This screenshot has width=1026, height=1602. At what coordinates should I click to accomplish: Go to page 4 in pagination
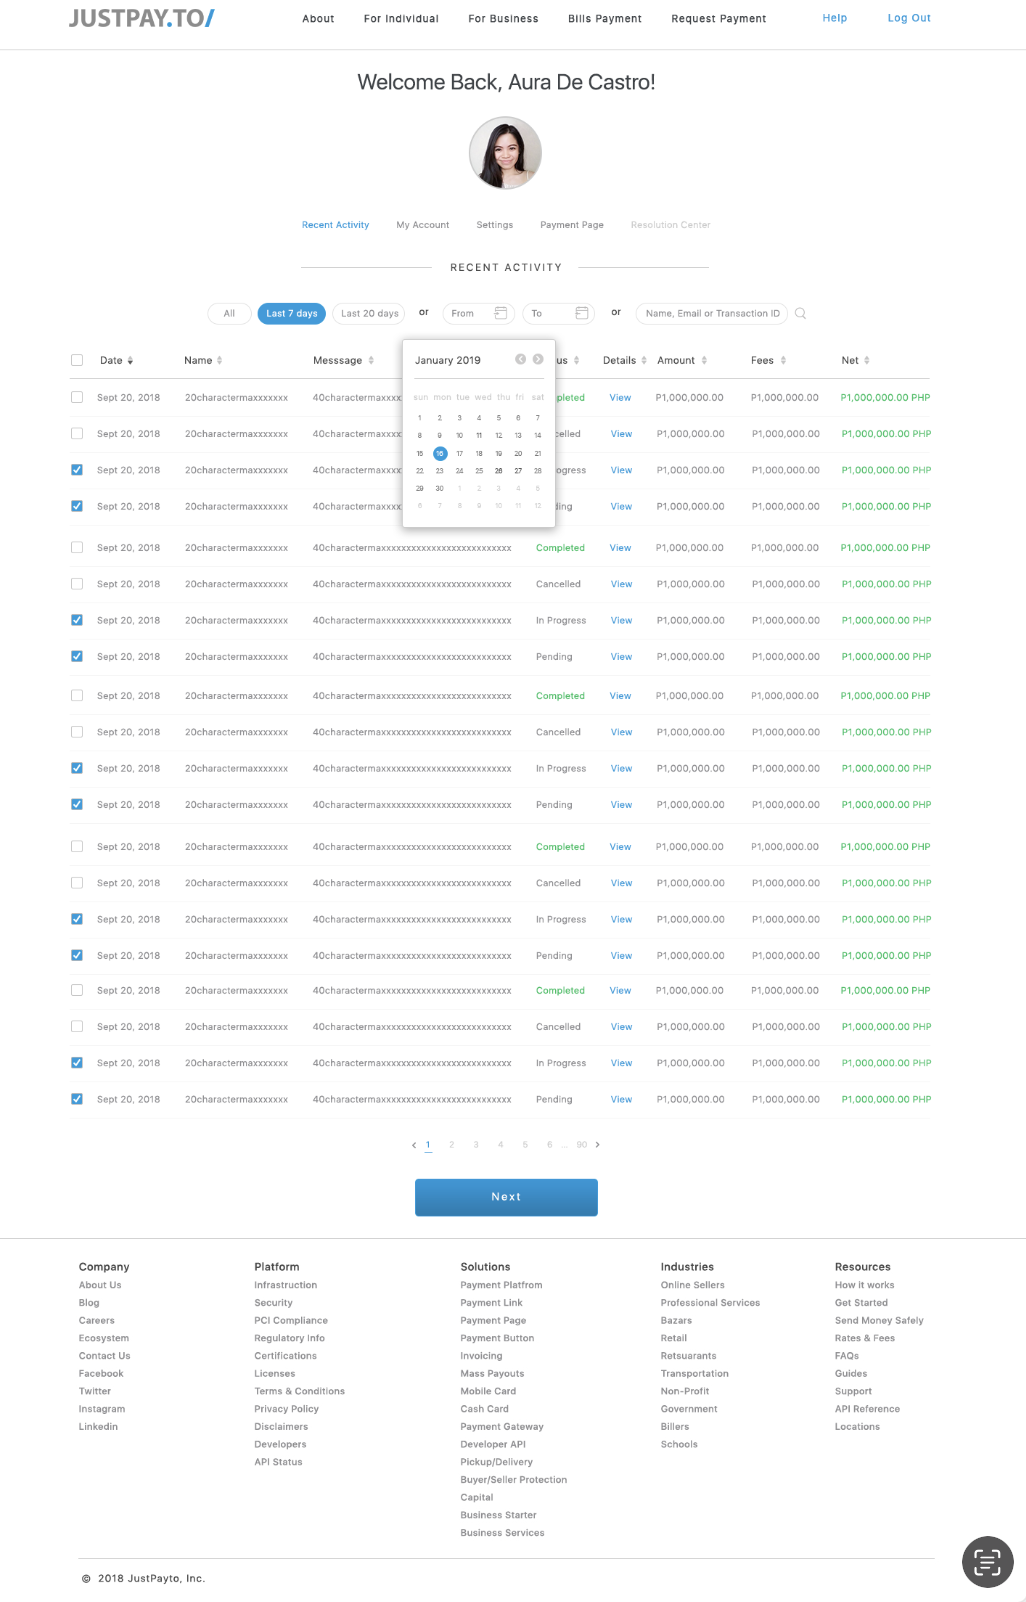tap(501, 1145)
